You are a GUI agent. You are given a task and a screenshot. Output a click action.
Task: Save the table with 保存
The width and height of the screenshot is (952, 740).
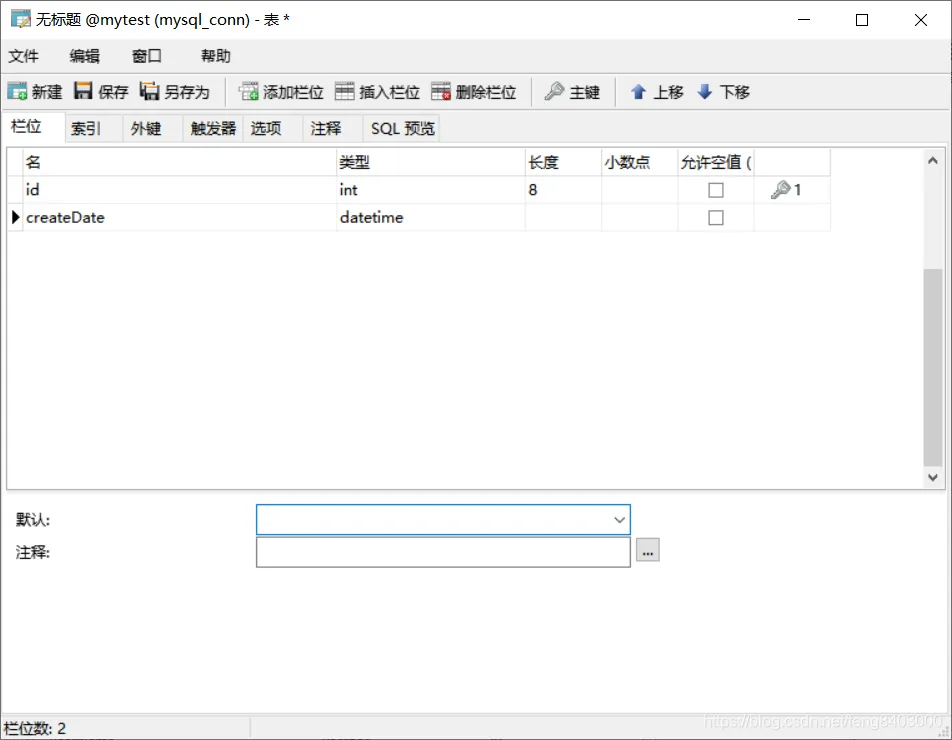(x=101, y=92)
